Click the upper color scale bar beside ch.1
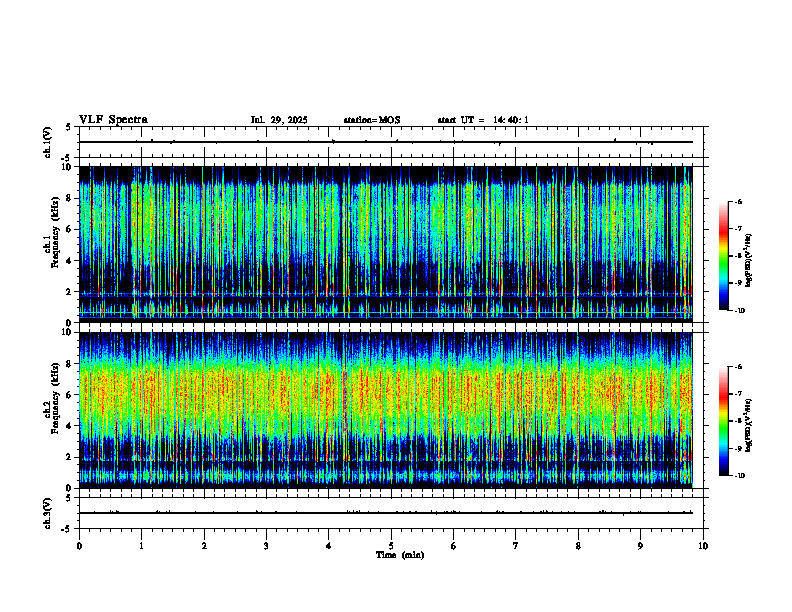Screen dimensions: 792x612 [x=724, y=256]
